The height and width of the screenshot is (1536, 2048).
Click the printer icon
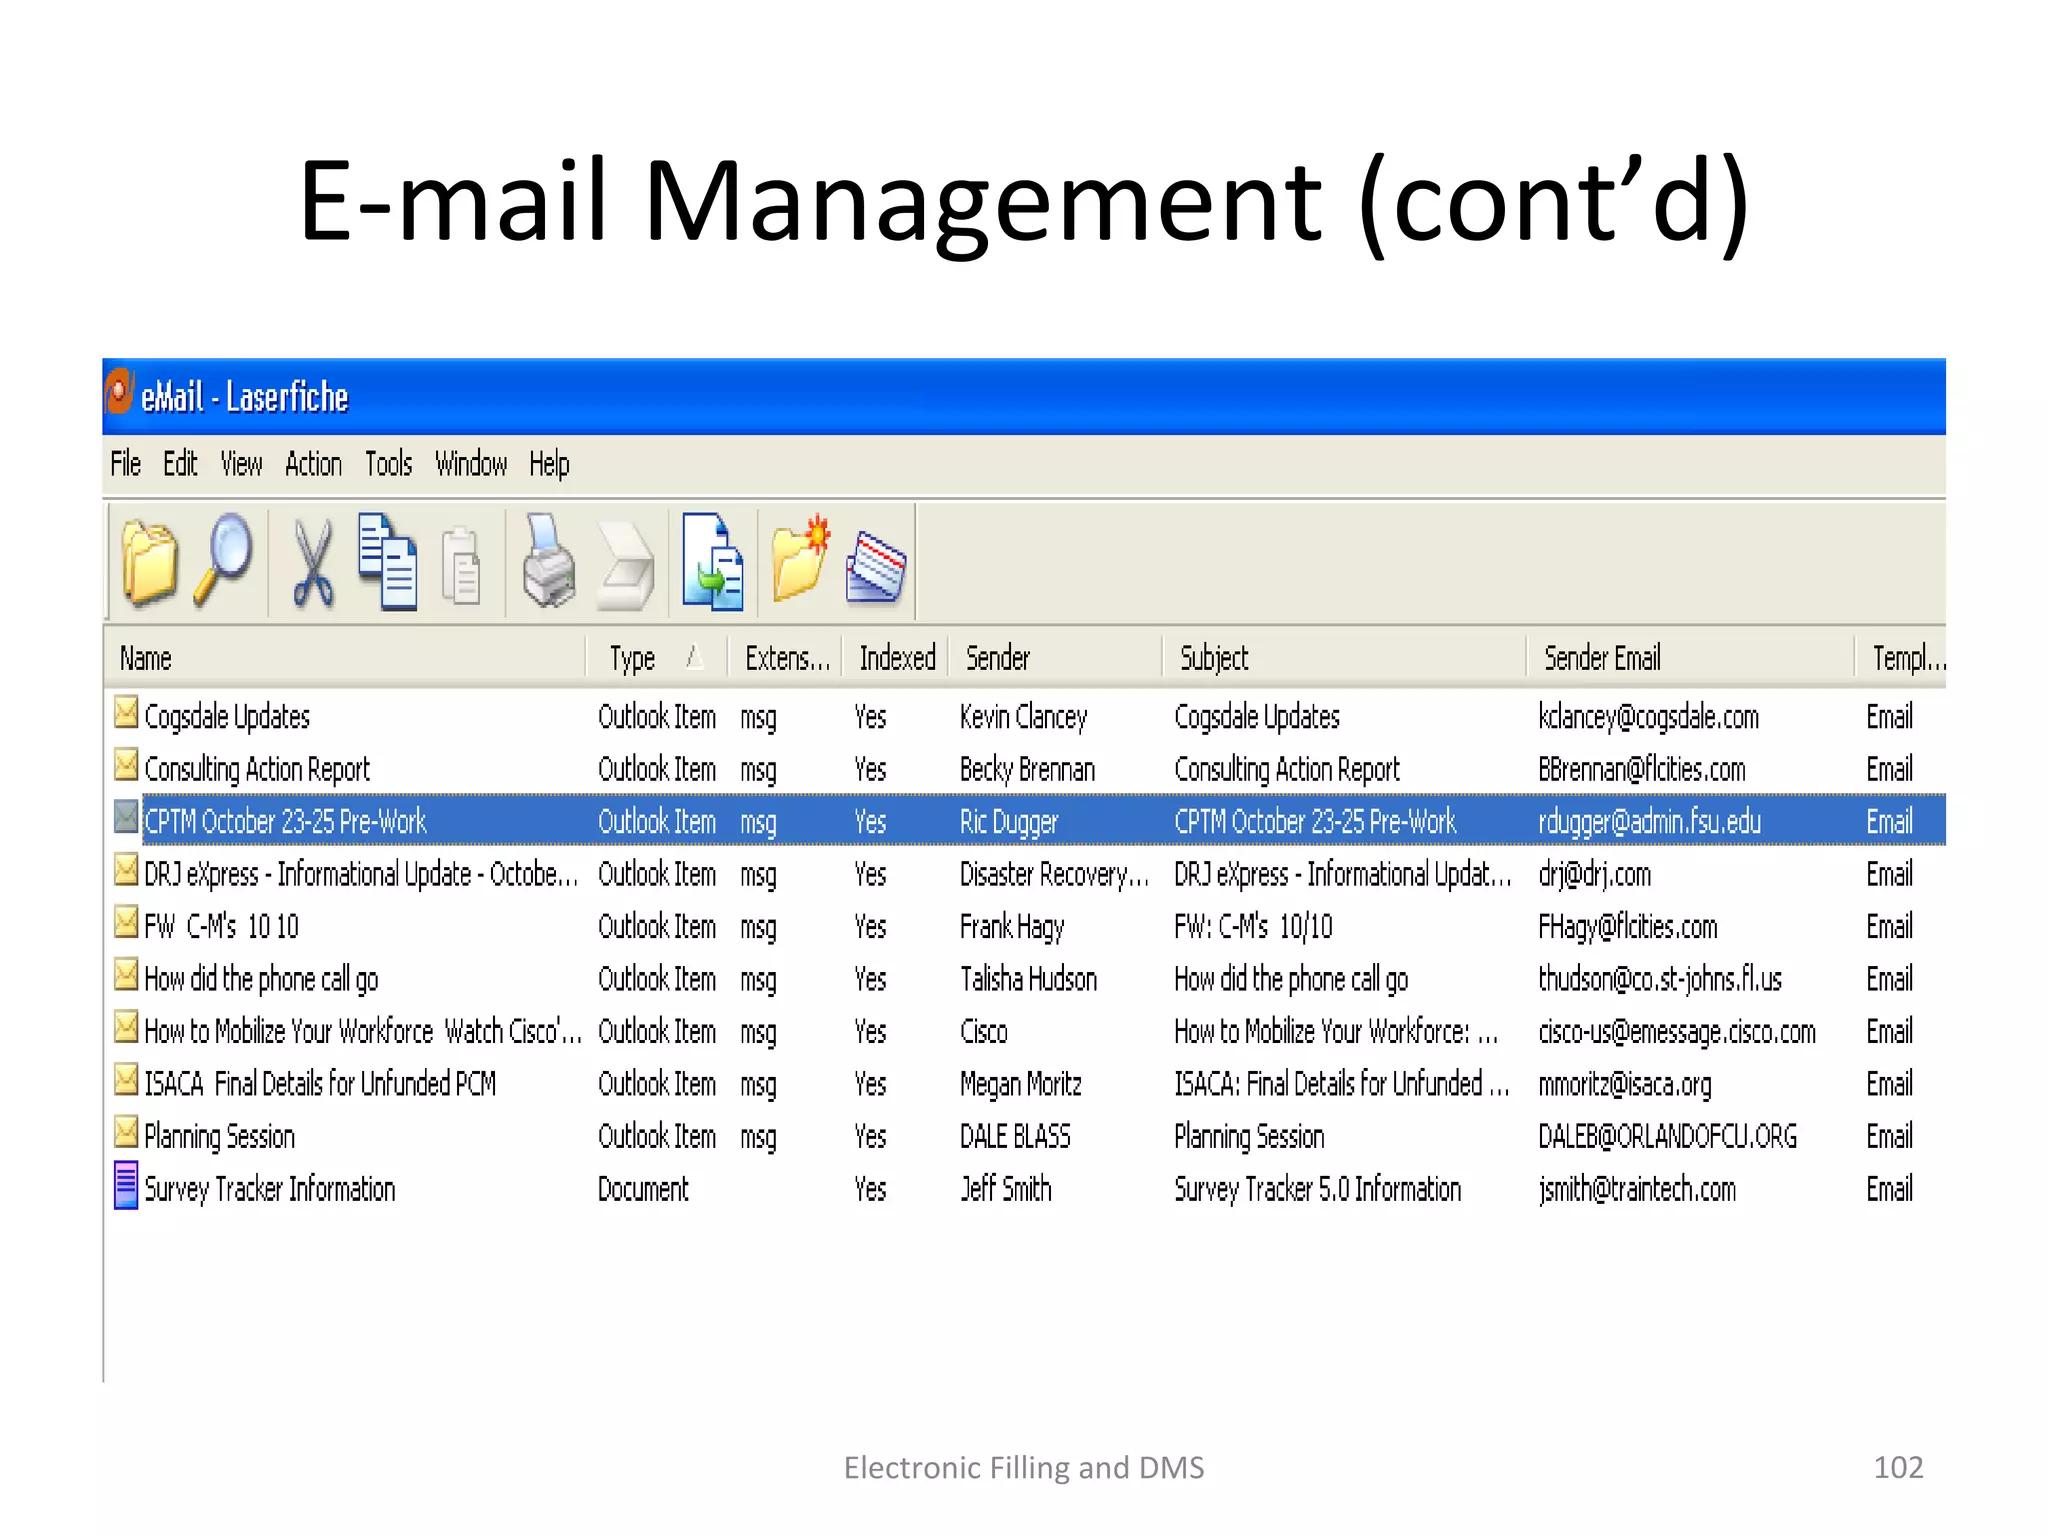[549, 561]
